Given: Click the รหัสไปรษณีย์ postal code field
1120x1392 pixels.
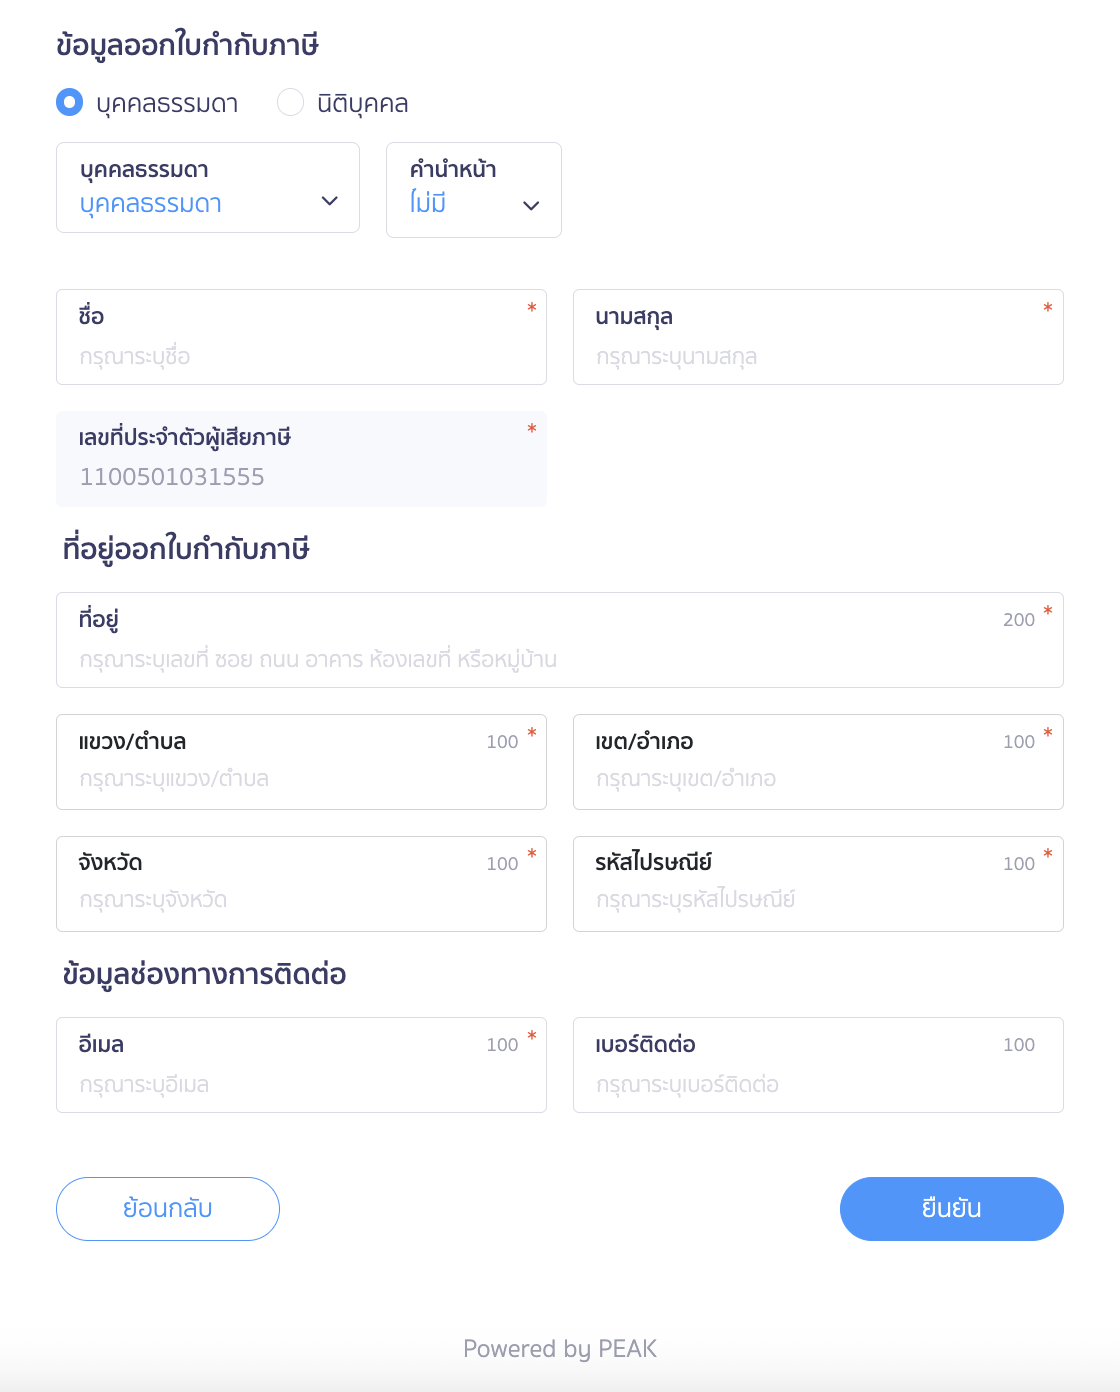Looking at the screenshot, I should (817, 899).
